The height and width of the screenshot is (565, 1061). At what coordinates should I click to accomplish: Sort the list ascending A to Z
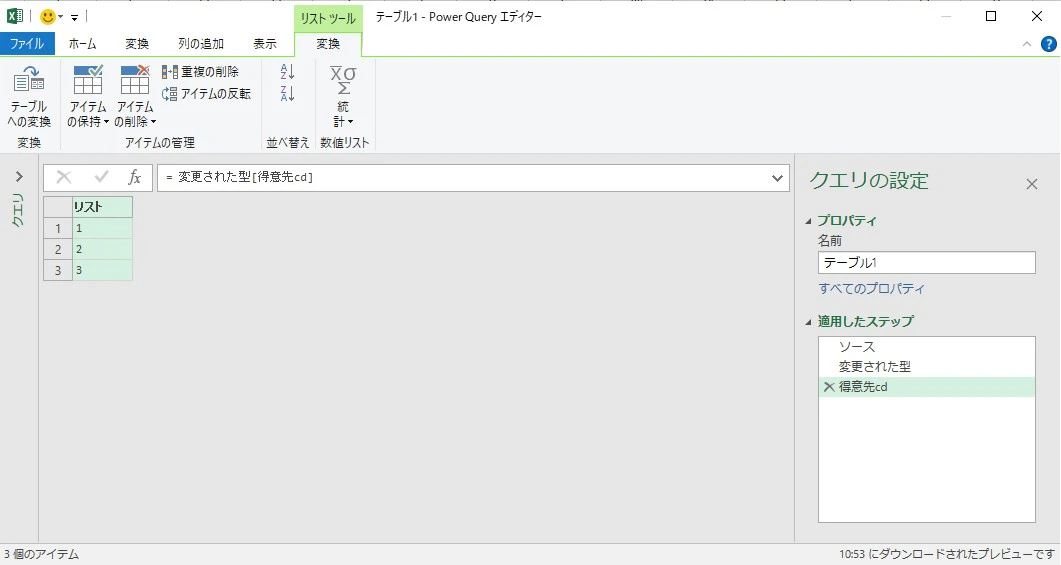tap(287, 72)
